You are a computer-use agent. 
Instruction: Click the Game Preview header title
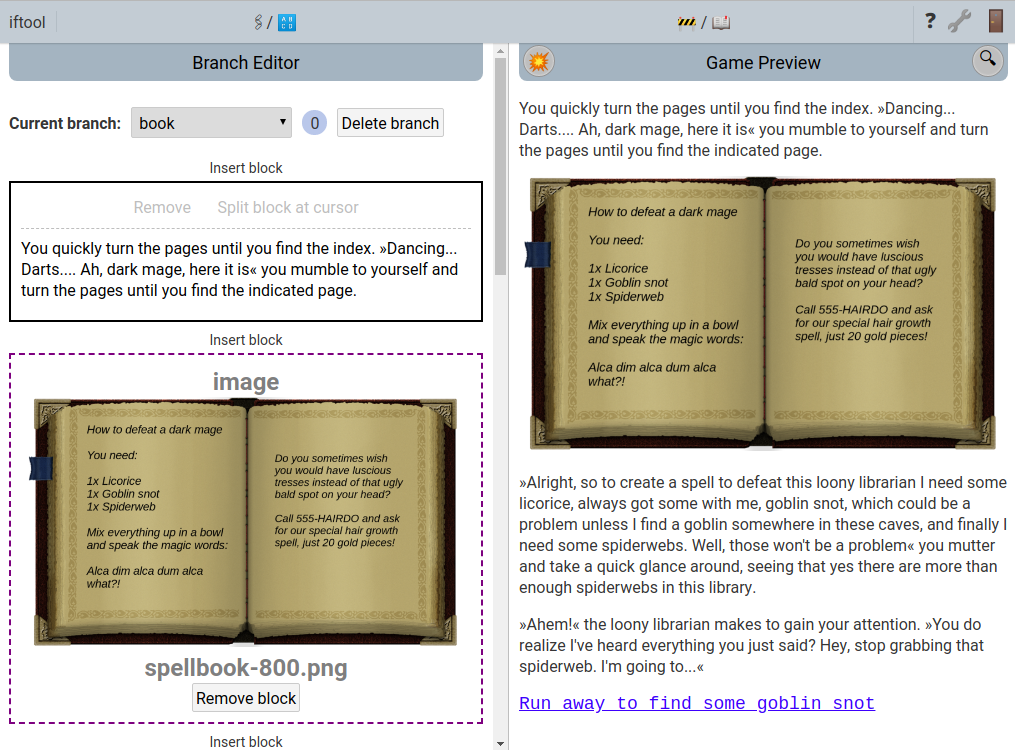coord(763,63)
